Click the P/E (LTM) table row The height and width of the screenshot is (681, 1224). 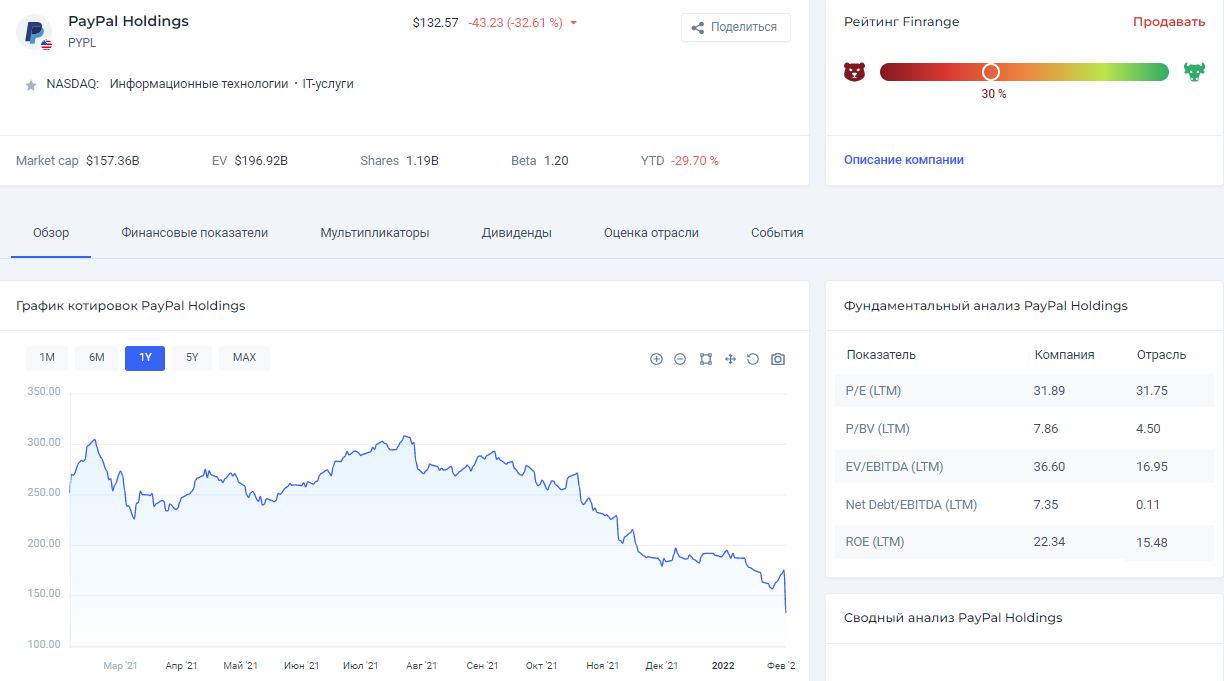tap(1023, 391)
